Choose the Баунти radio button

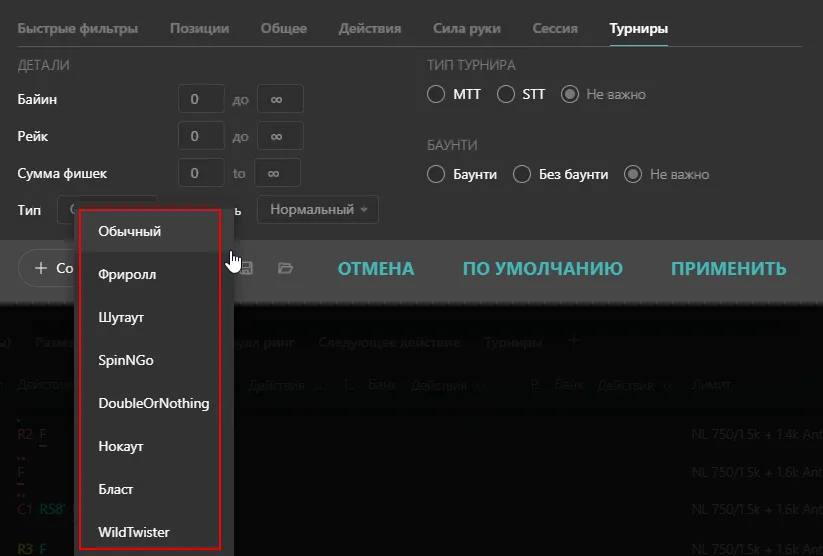436,174
